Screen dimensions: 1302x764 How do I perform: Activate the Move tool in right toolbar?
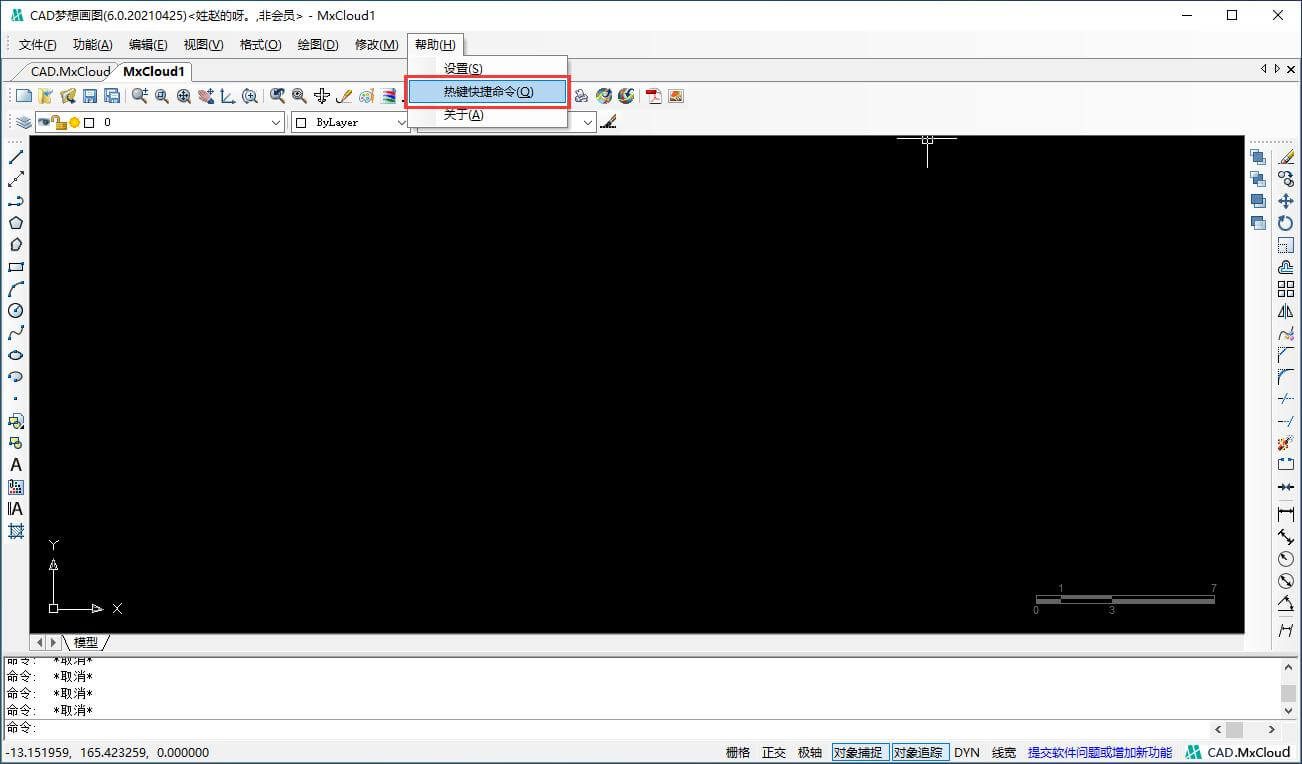coord(1286,201)
